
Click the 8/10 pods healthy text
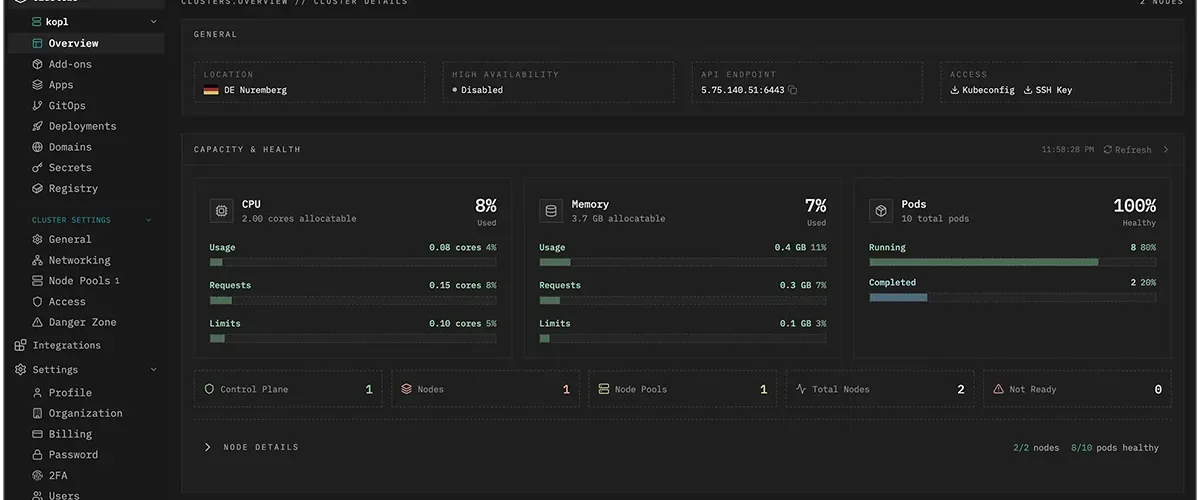(x=1115, y=448)
